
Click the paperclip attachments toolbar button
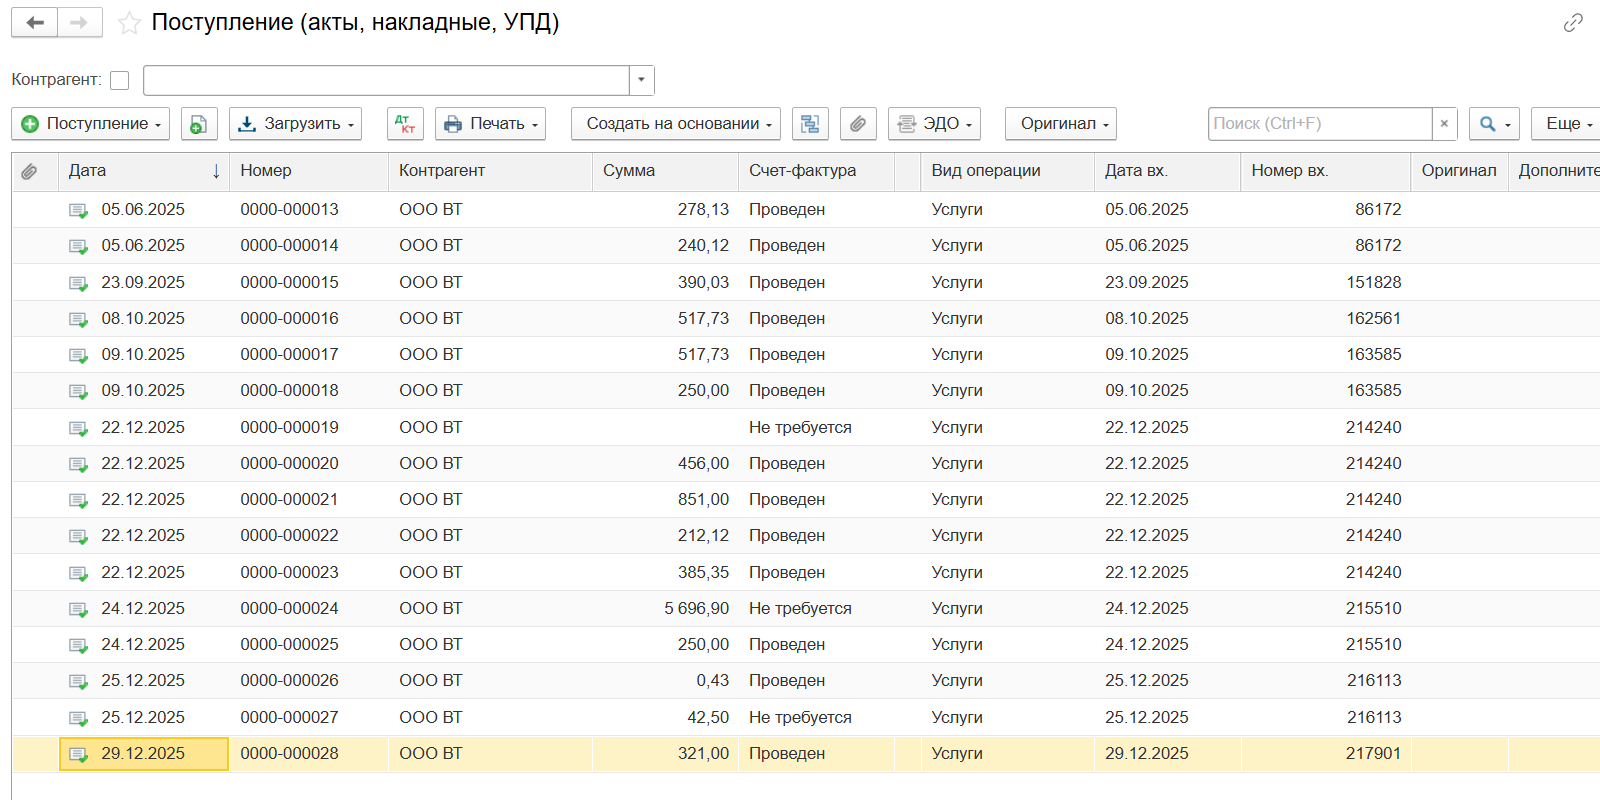pos(858,124)
